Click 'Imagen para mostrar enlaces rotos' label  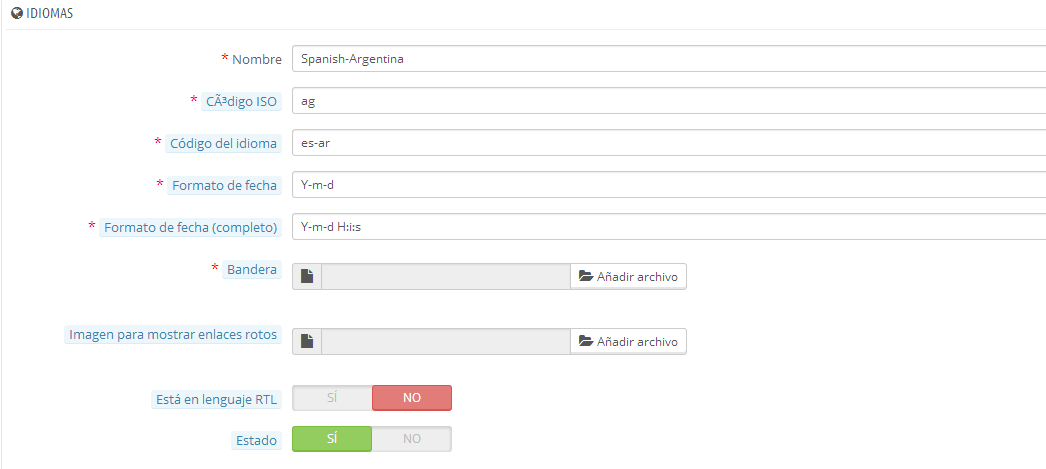(173, 335)
